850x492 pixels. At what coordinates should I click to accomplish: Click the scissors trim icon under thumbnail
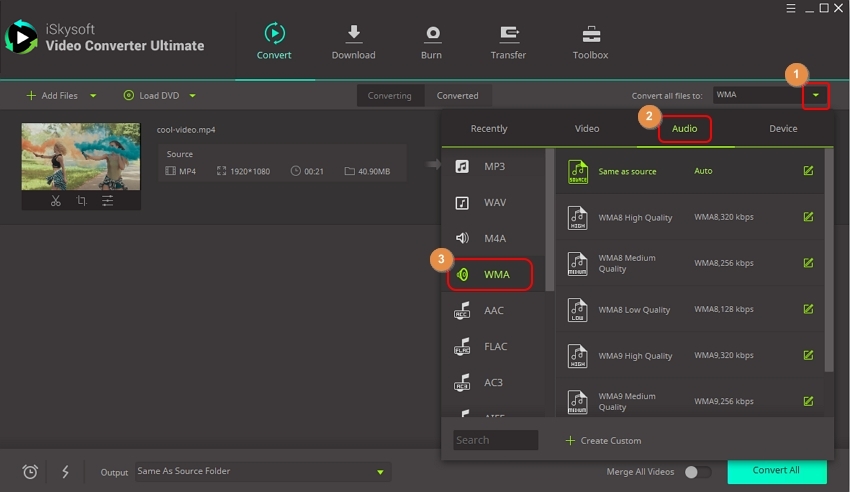(56, 201)
